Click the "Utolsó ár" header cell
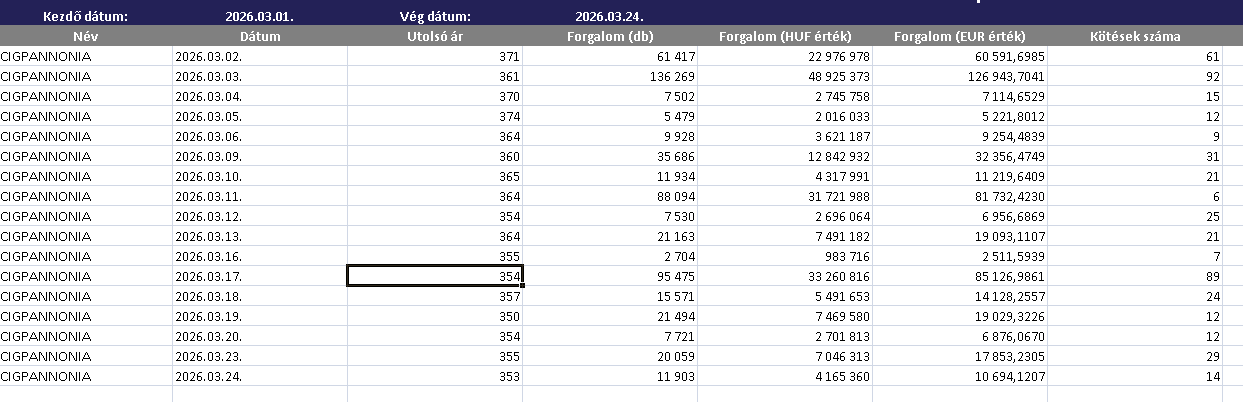This screenshot has width=1243, height=402. (x=434, y=36)
